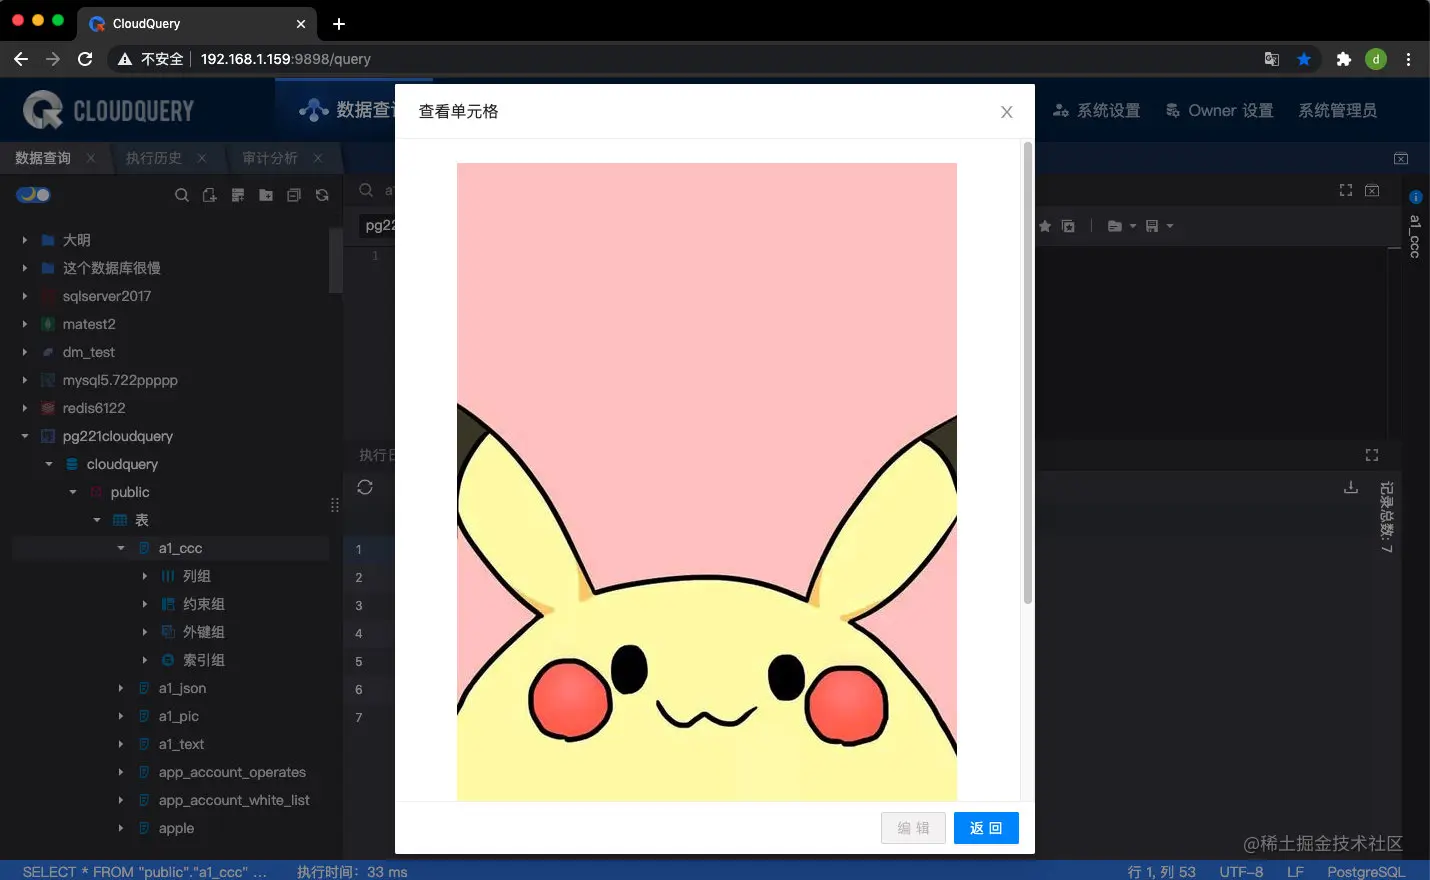The width and height of the screenshot is (1430, 880).
Task: Collapse the cloudquery database node
Action: pyautogui.click(x=49, y=464)
